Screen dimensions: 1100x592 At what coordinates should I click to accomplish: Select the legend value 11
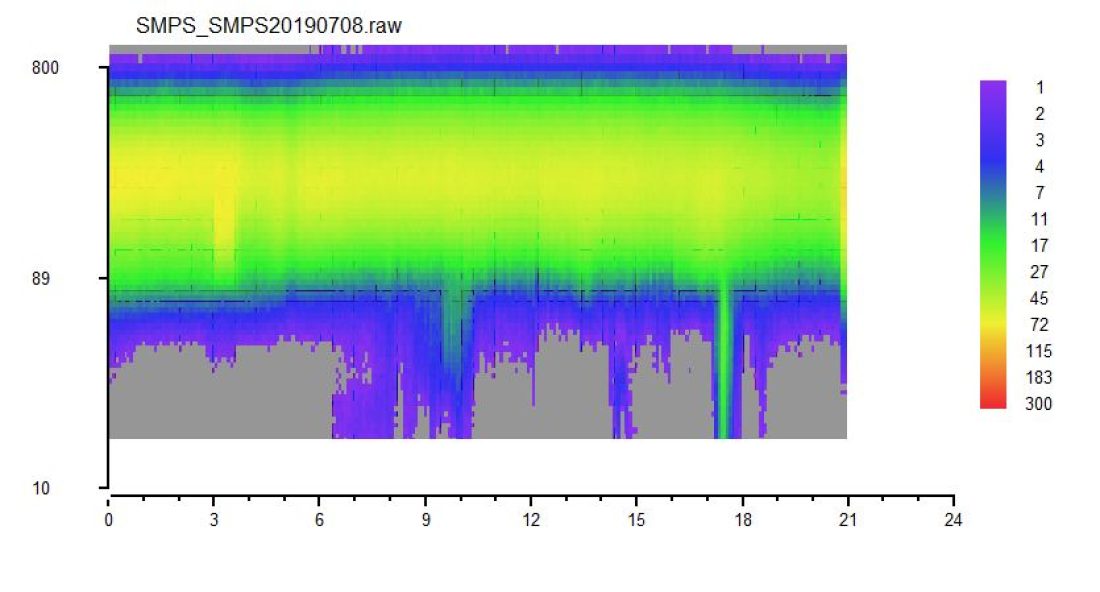(1039, 220)
